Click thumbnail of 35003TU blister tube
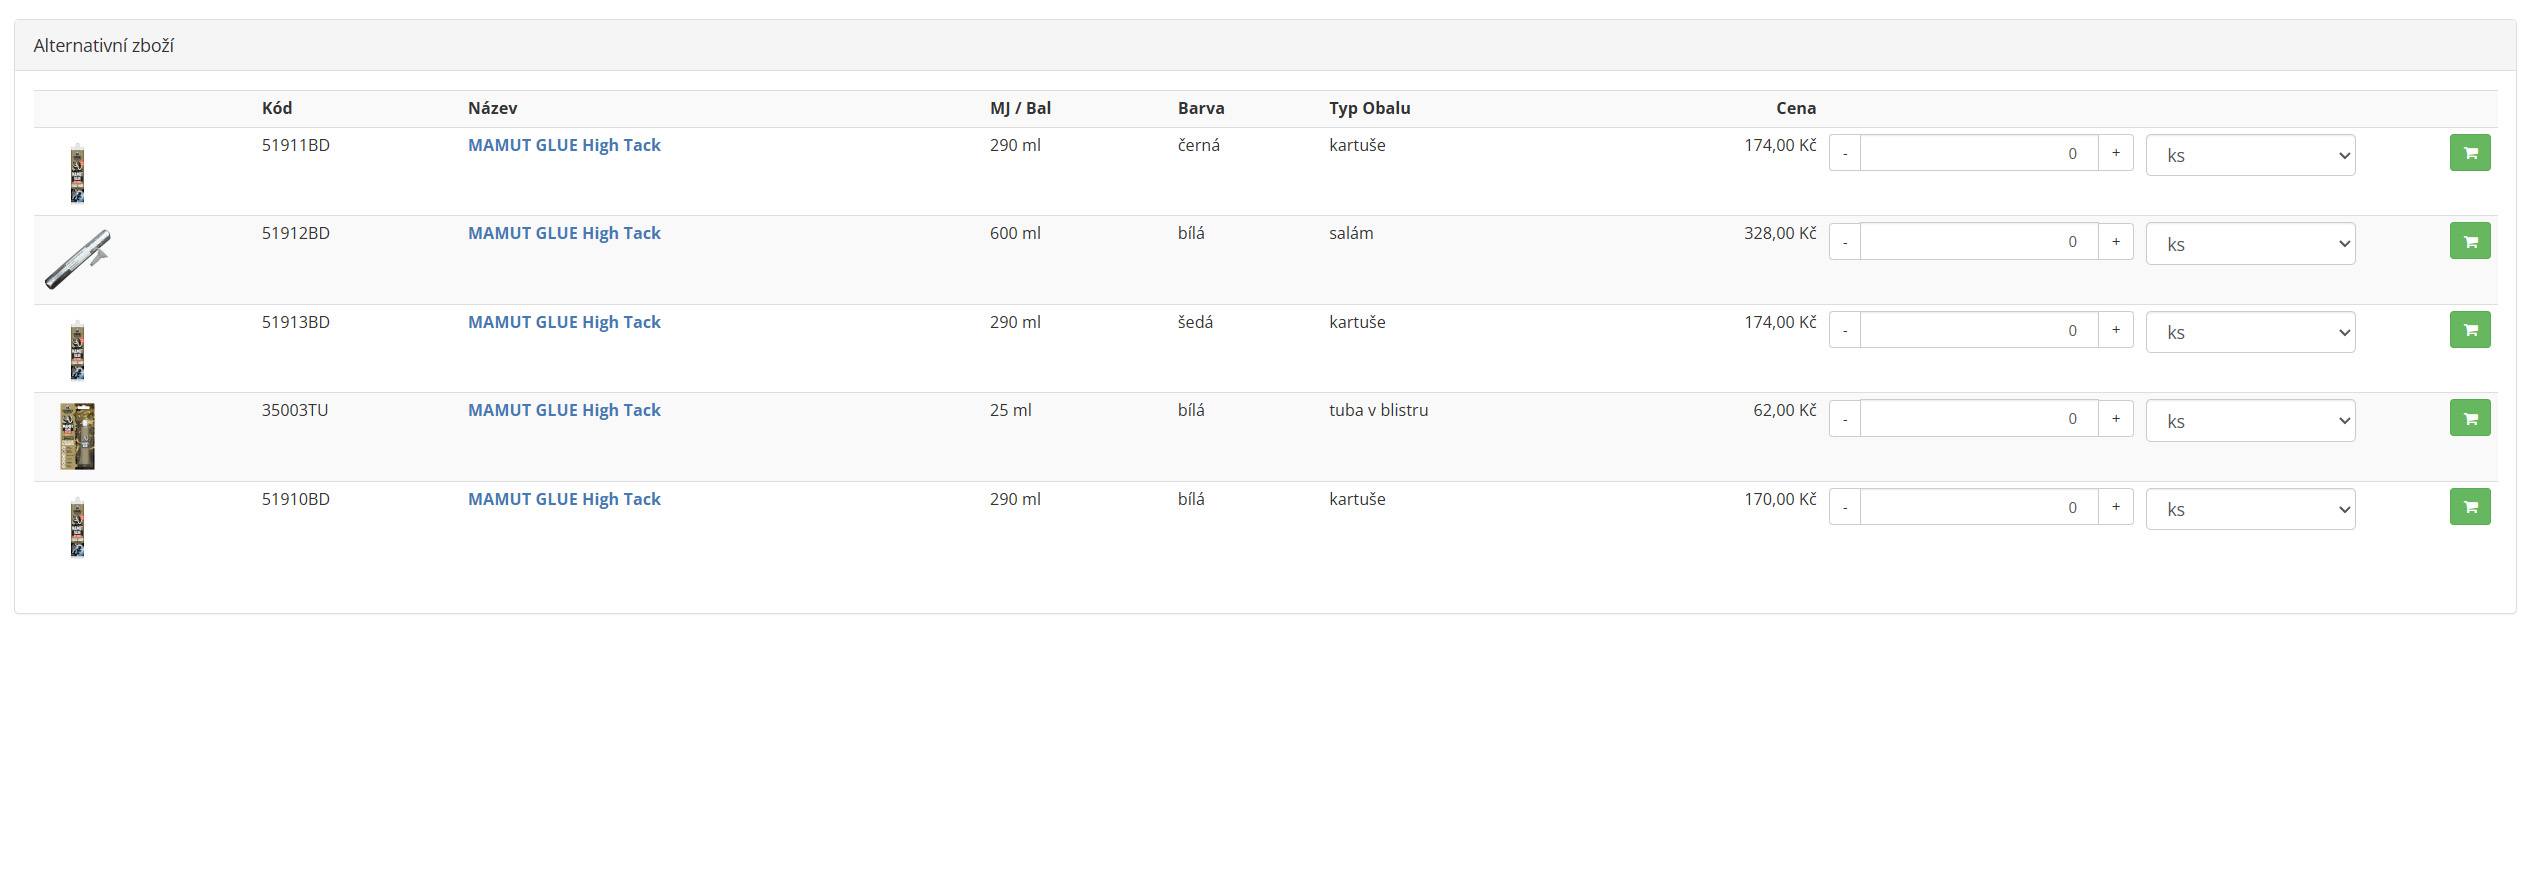Viewport: 2538px width, 874px height. coord(77,436)
